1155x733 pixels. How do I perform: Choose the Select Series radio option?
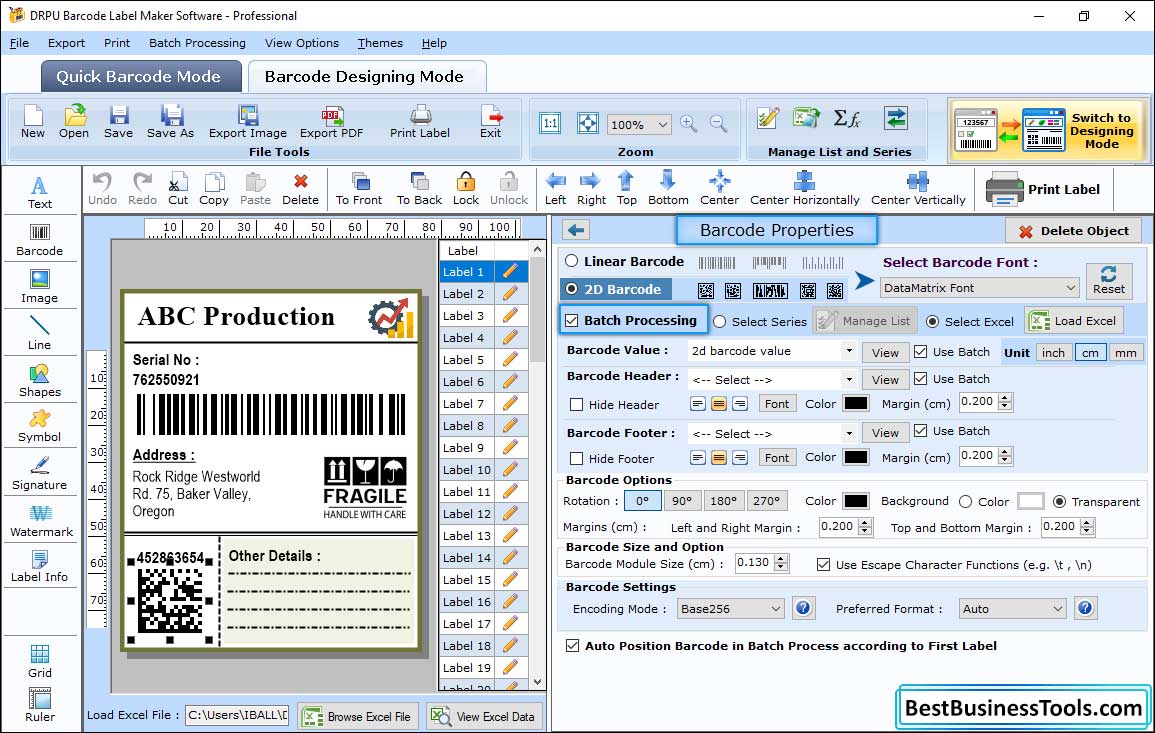click(x=720, y=322)
